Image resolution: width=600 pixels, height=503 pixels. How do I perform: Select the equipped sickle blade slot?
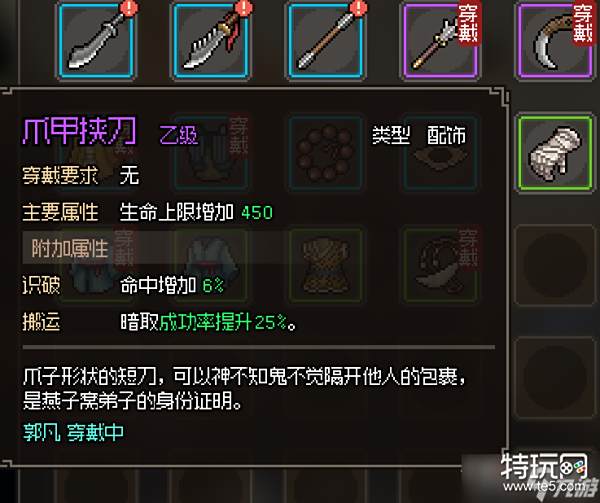556,41
